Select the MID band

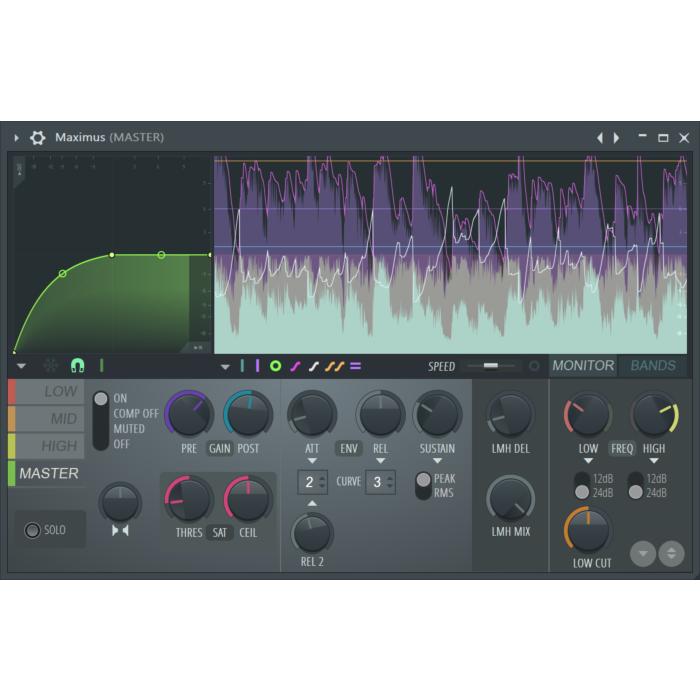pos(46,419)
